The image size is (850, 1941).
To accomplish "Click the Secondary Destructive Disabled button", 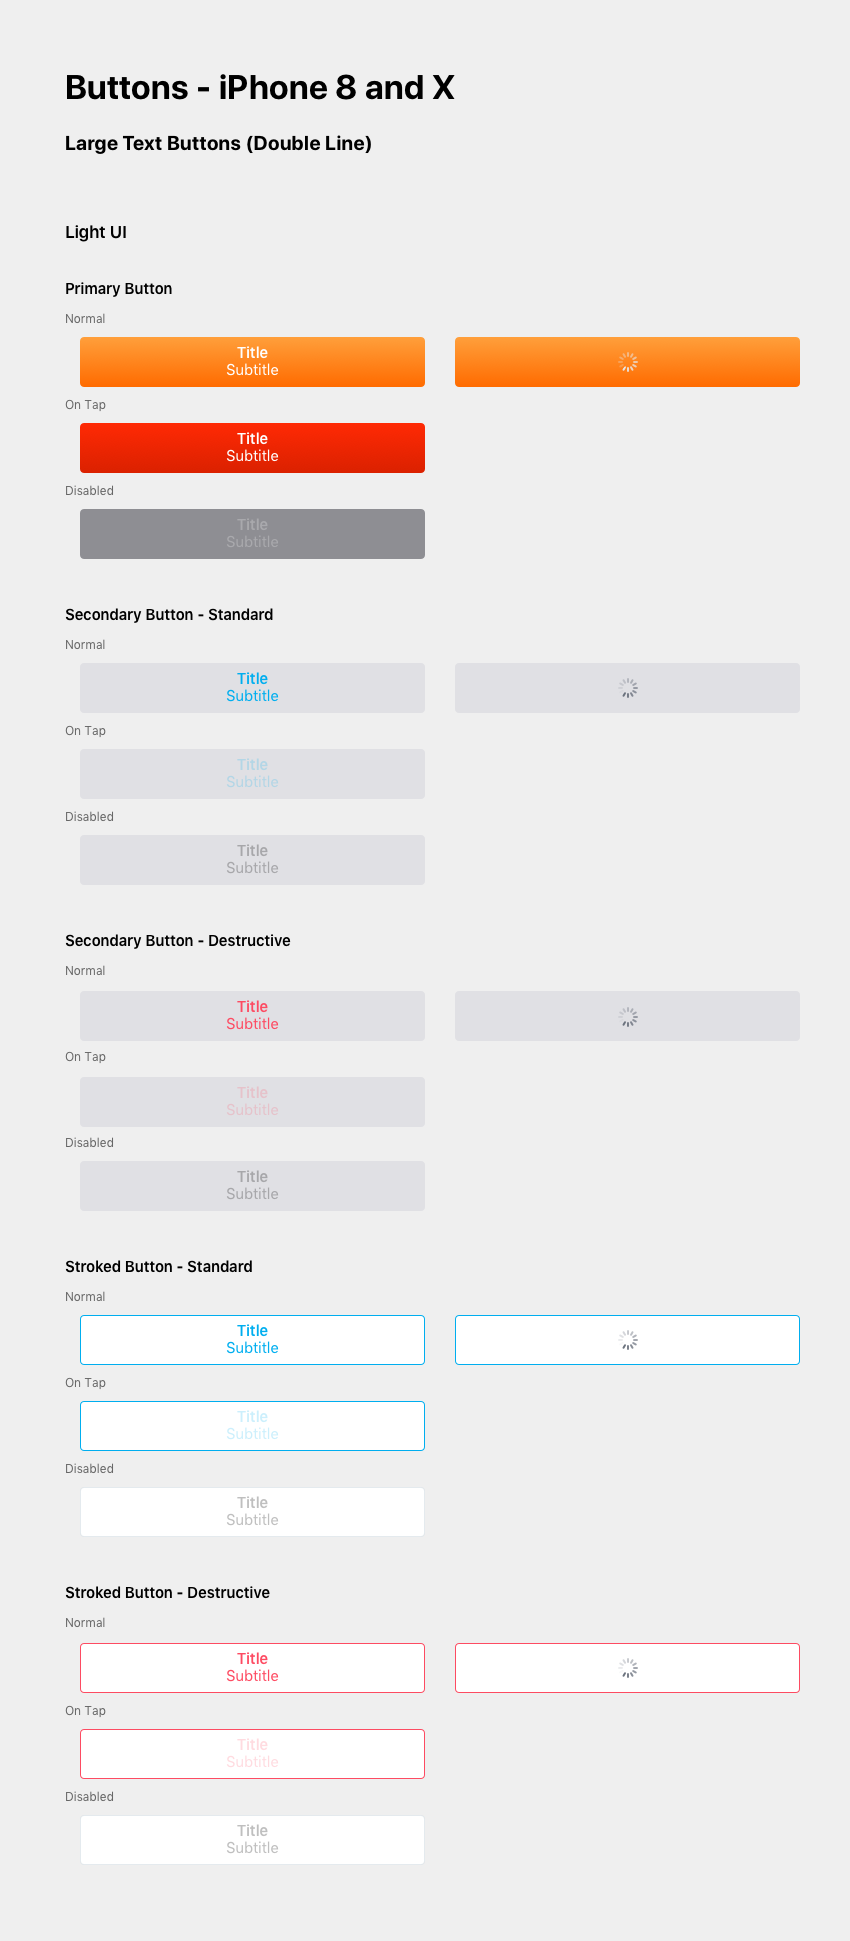I will tap(252, 1186).
